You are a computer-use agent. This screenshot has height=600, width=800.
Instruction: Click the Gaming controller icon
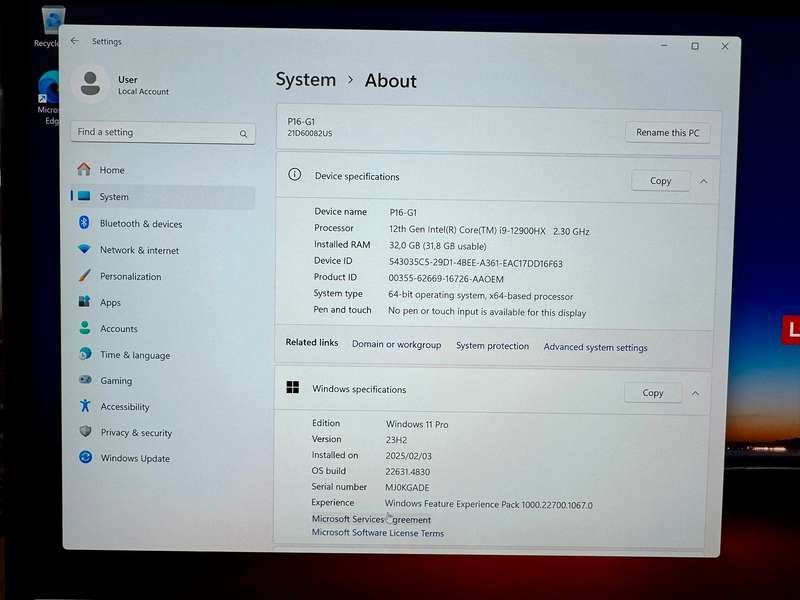(85, 380)
